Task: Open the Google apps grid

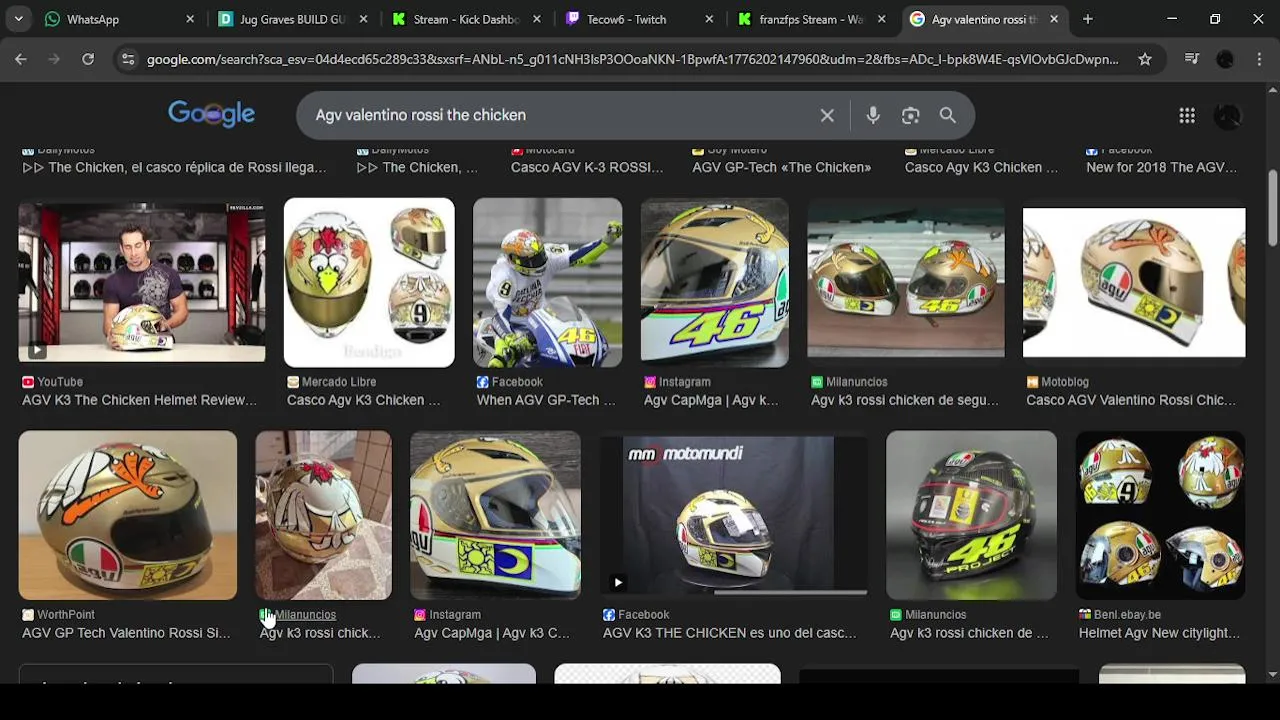Action: [1187, 116]
